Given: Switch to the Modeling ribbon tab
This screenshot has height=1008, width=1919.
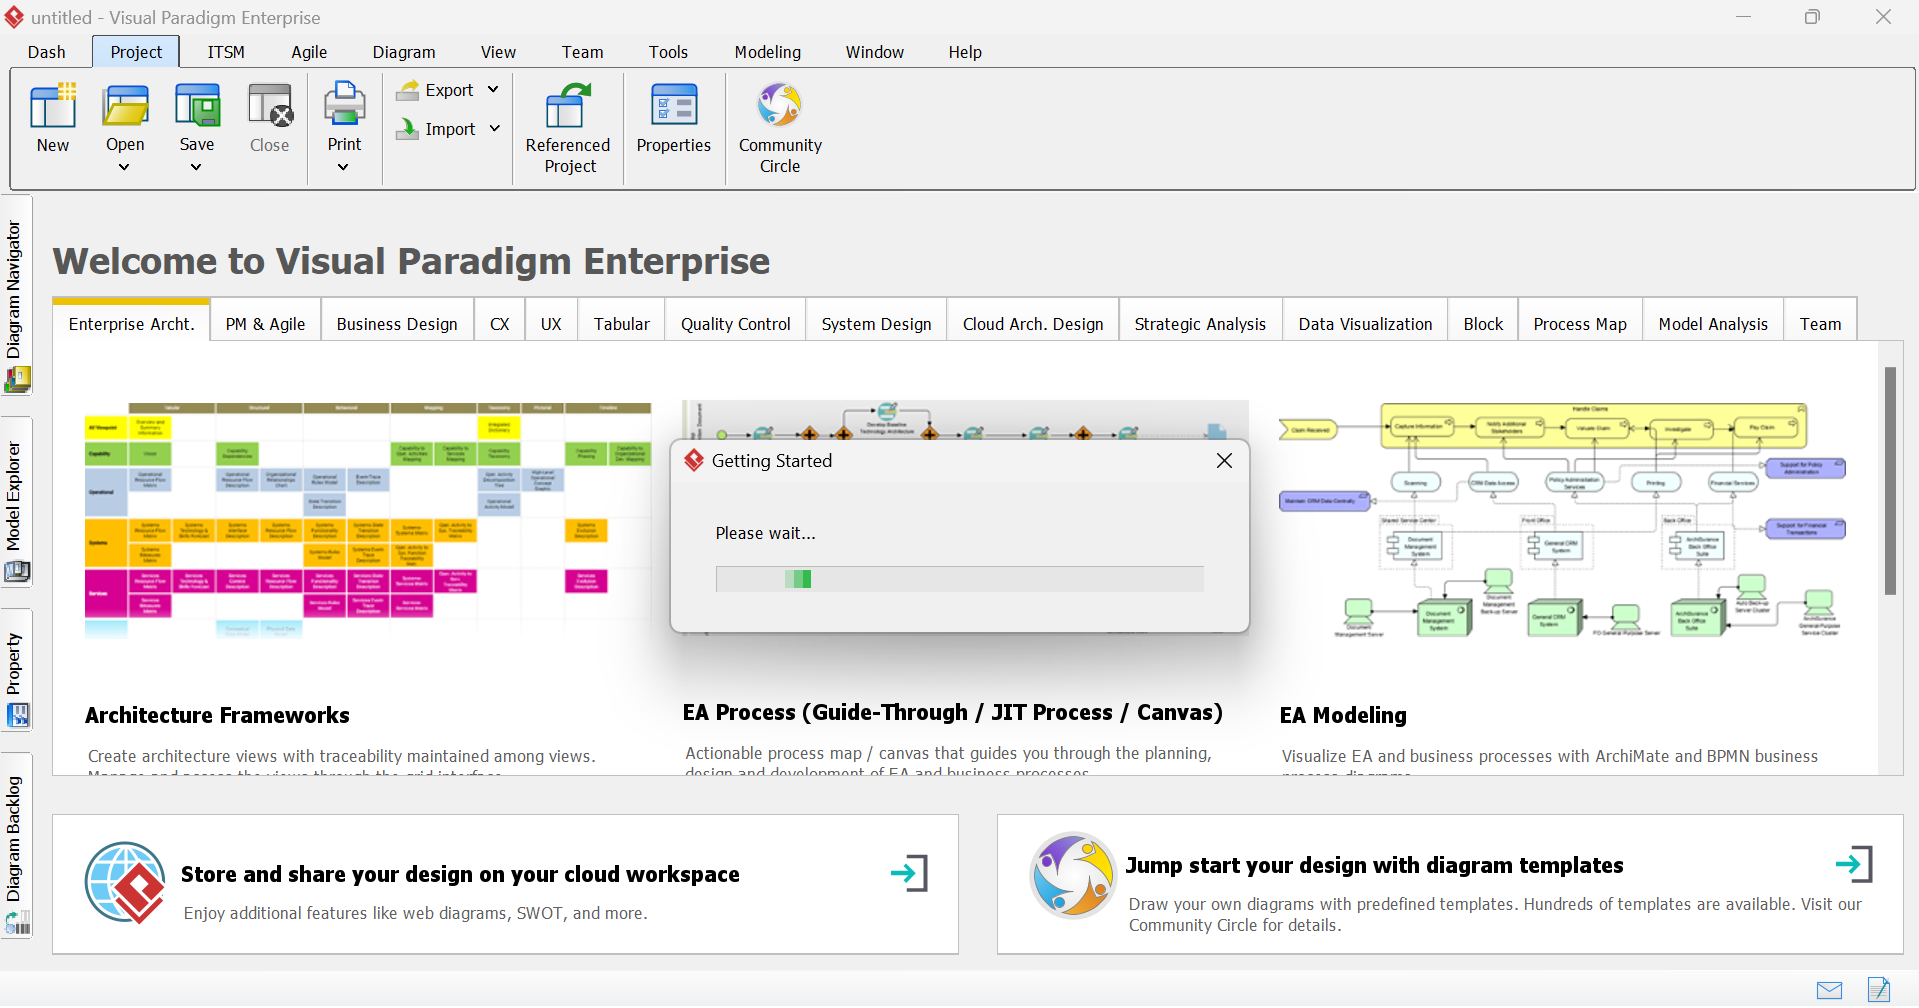Looking at the screenshot, I should point(767,52).
